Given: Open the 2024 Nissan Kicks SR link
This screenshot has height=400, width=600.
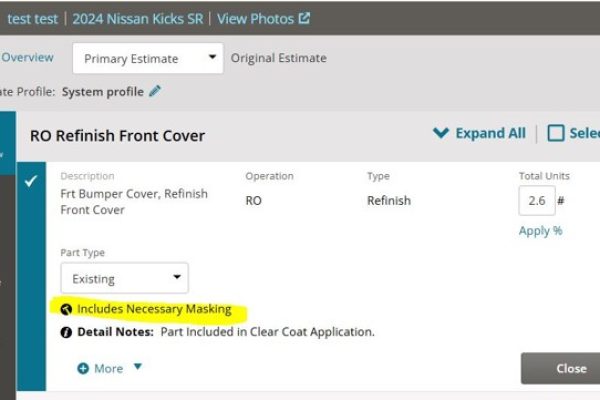Looking at the screenshot, I should pyautogui.click(x=138, y=19).
